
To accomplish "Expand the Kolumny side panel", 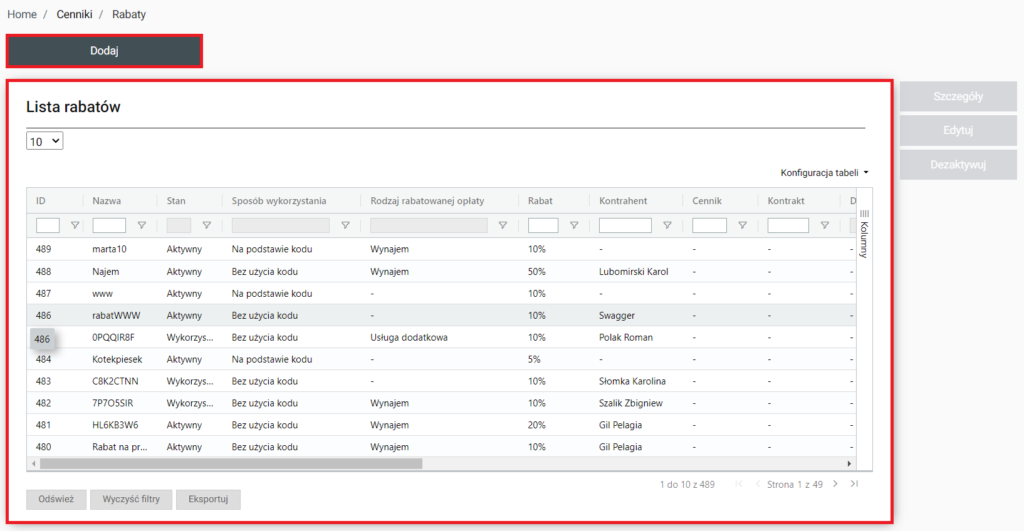I will (864, 232).
